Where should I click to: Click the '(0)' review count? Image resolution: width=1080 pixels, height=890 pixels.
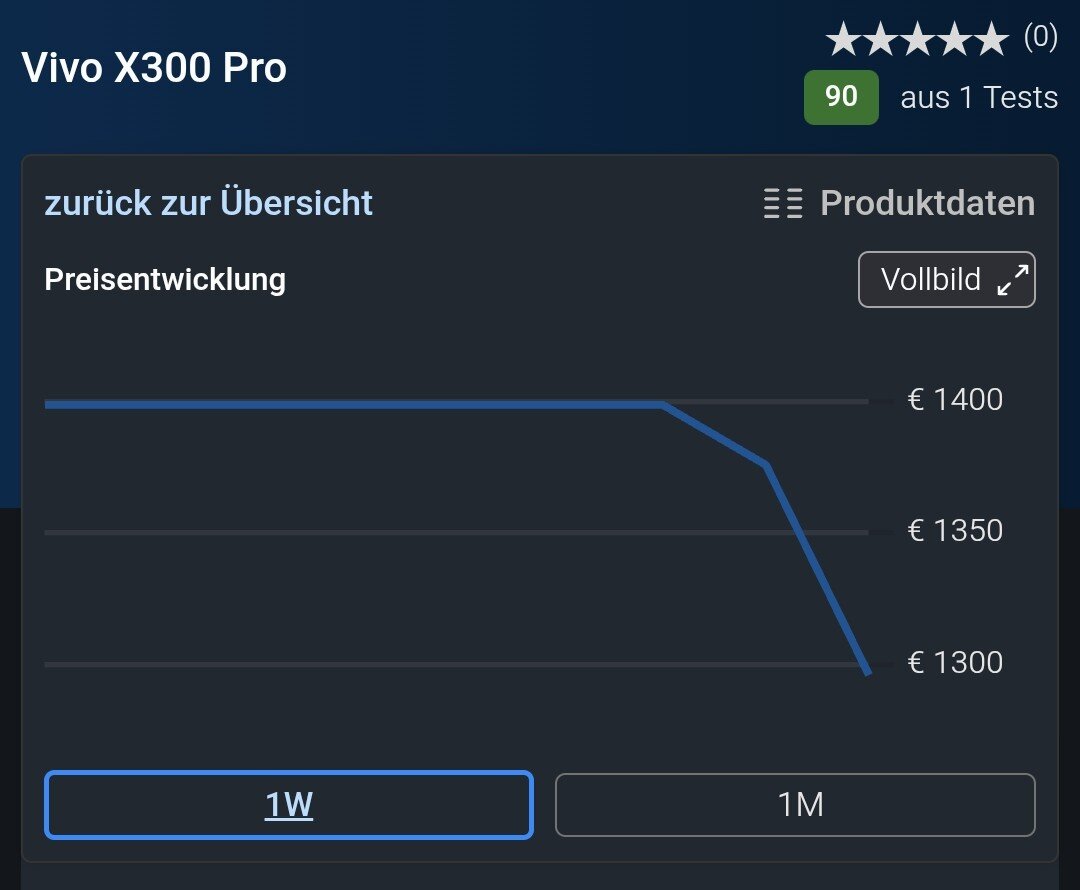[1040, 39]
